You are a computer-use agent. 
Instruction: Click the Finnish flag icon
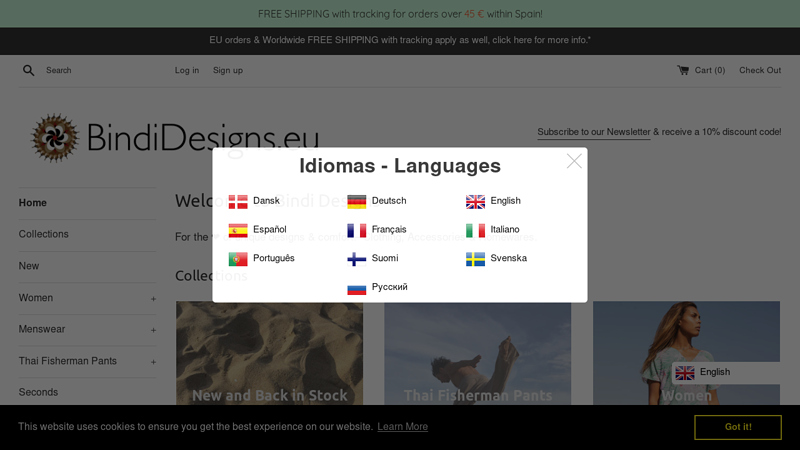pyautogui.click(x=357, y=259)
